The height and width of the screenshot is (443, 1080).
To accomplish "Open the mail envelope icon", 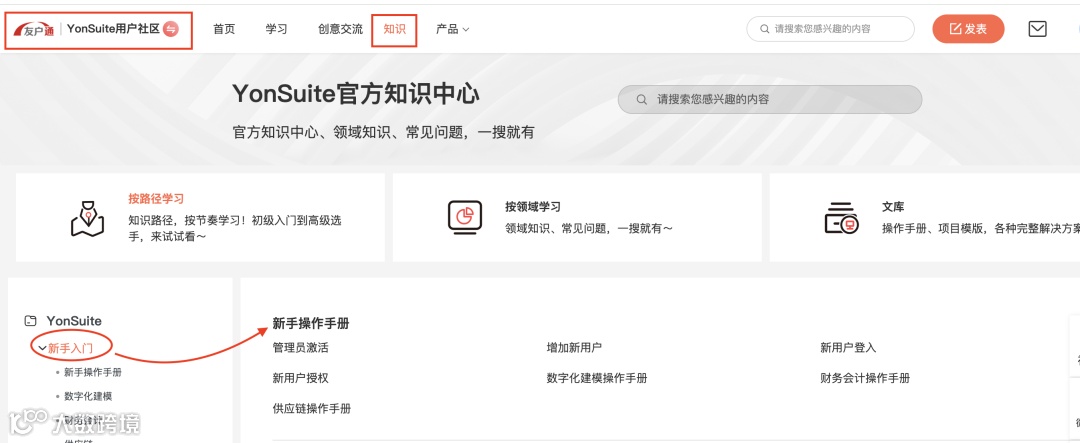I will pyautogui.click(x=1037, y=28).
